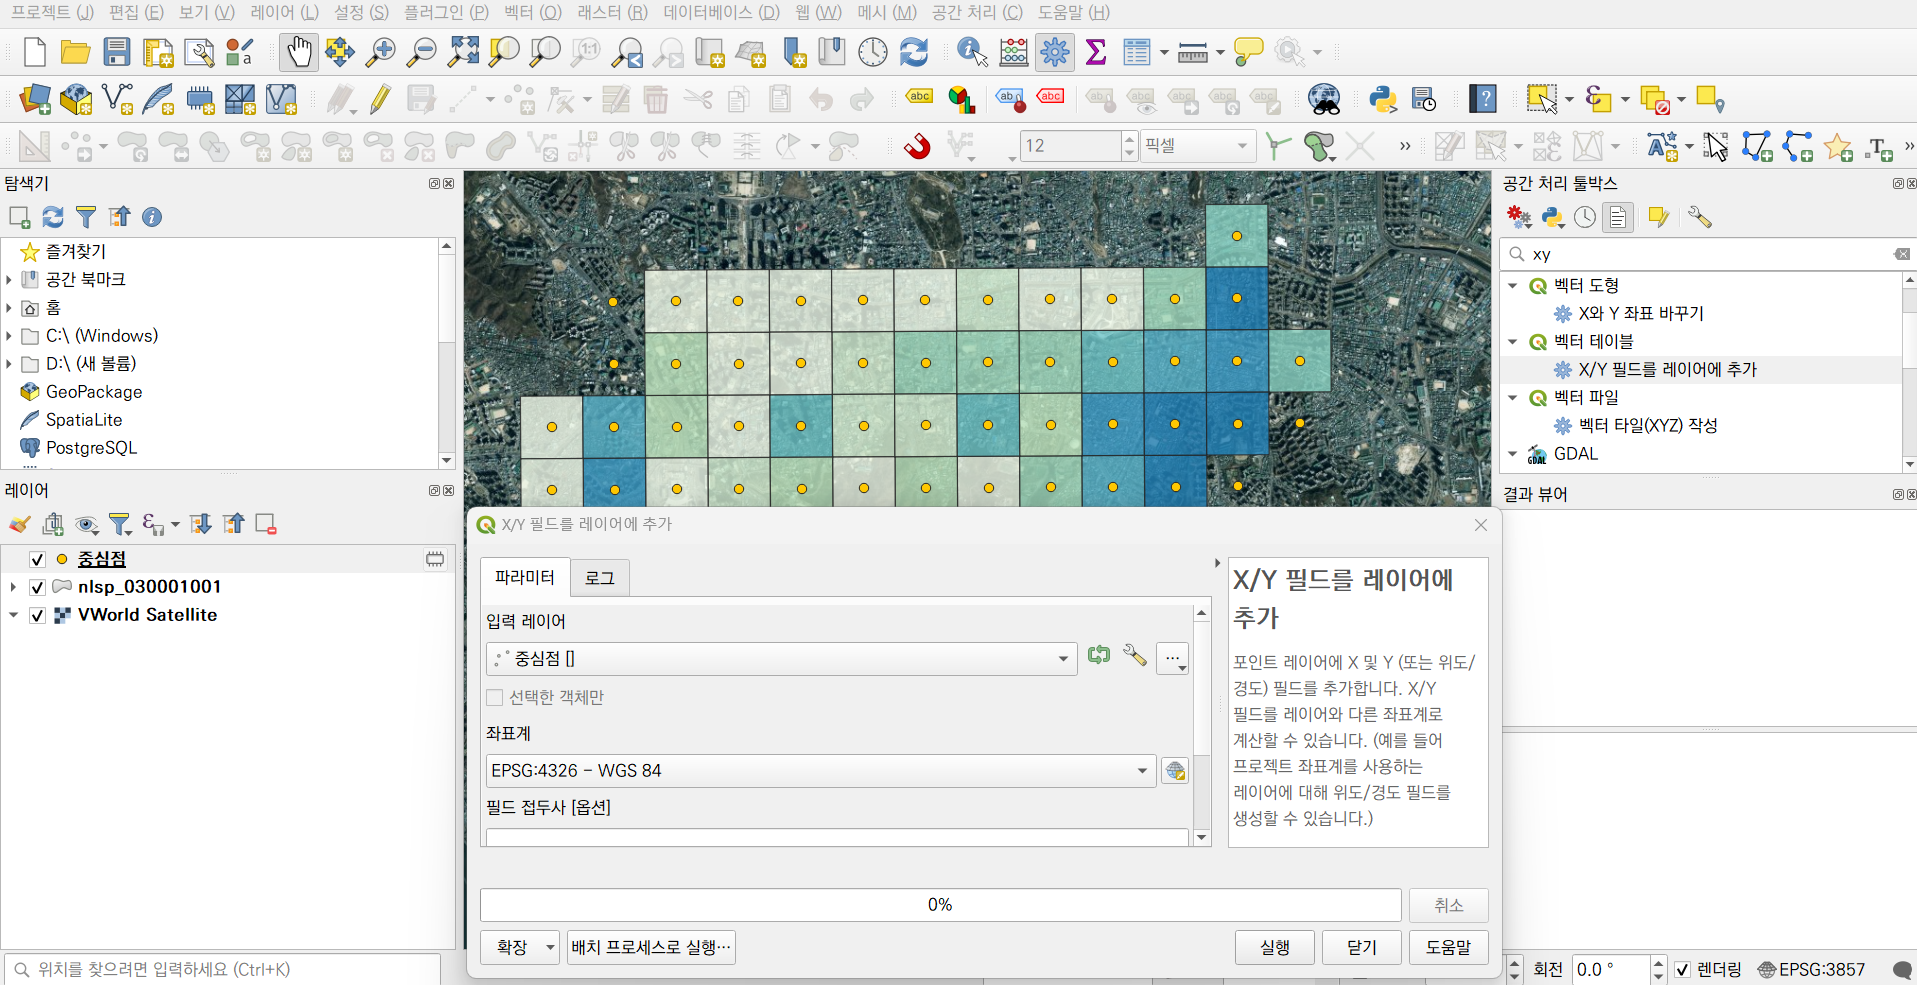Switch to the 로그 tab
Image resolution: width=1917 pixels, height=985 pixels.
[600, 578]
